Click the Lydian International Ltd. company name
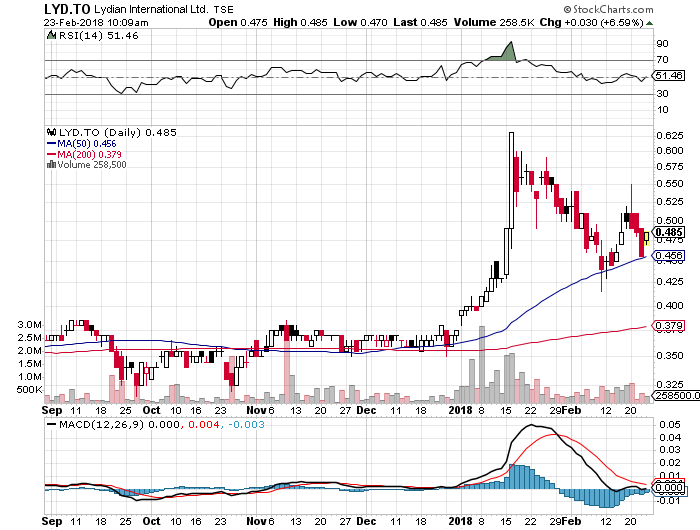This screenshot has height=530, width=700. (x=151, y=9)
